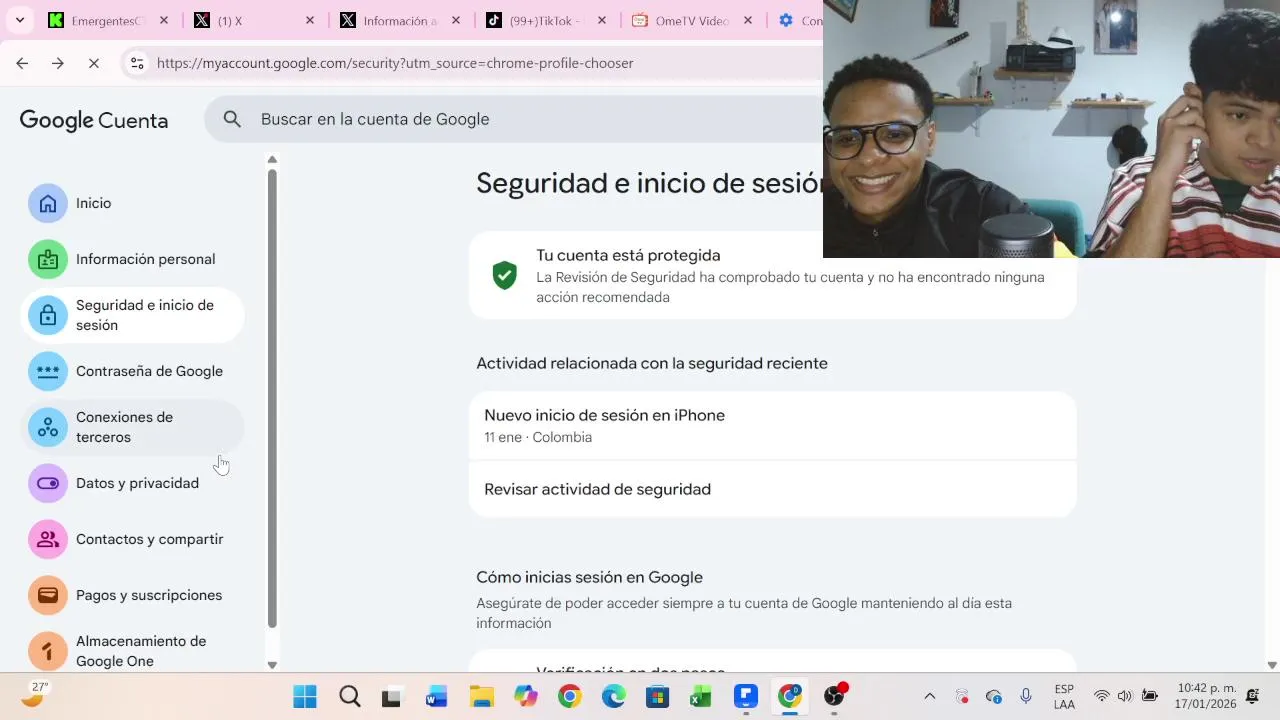
Task: Expand the tab search dropdown arrow
Action: (19, 20)
